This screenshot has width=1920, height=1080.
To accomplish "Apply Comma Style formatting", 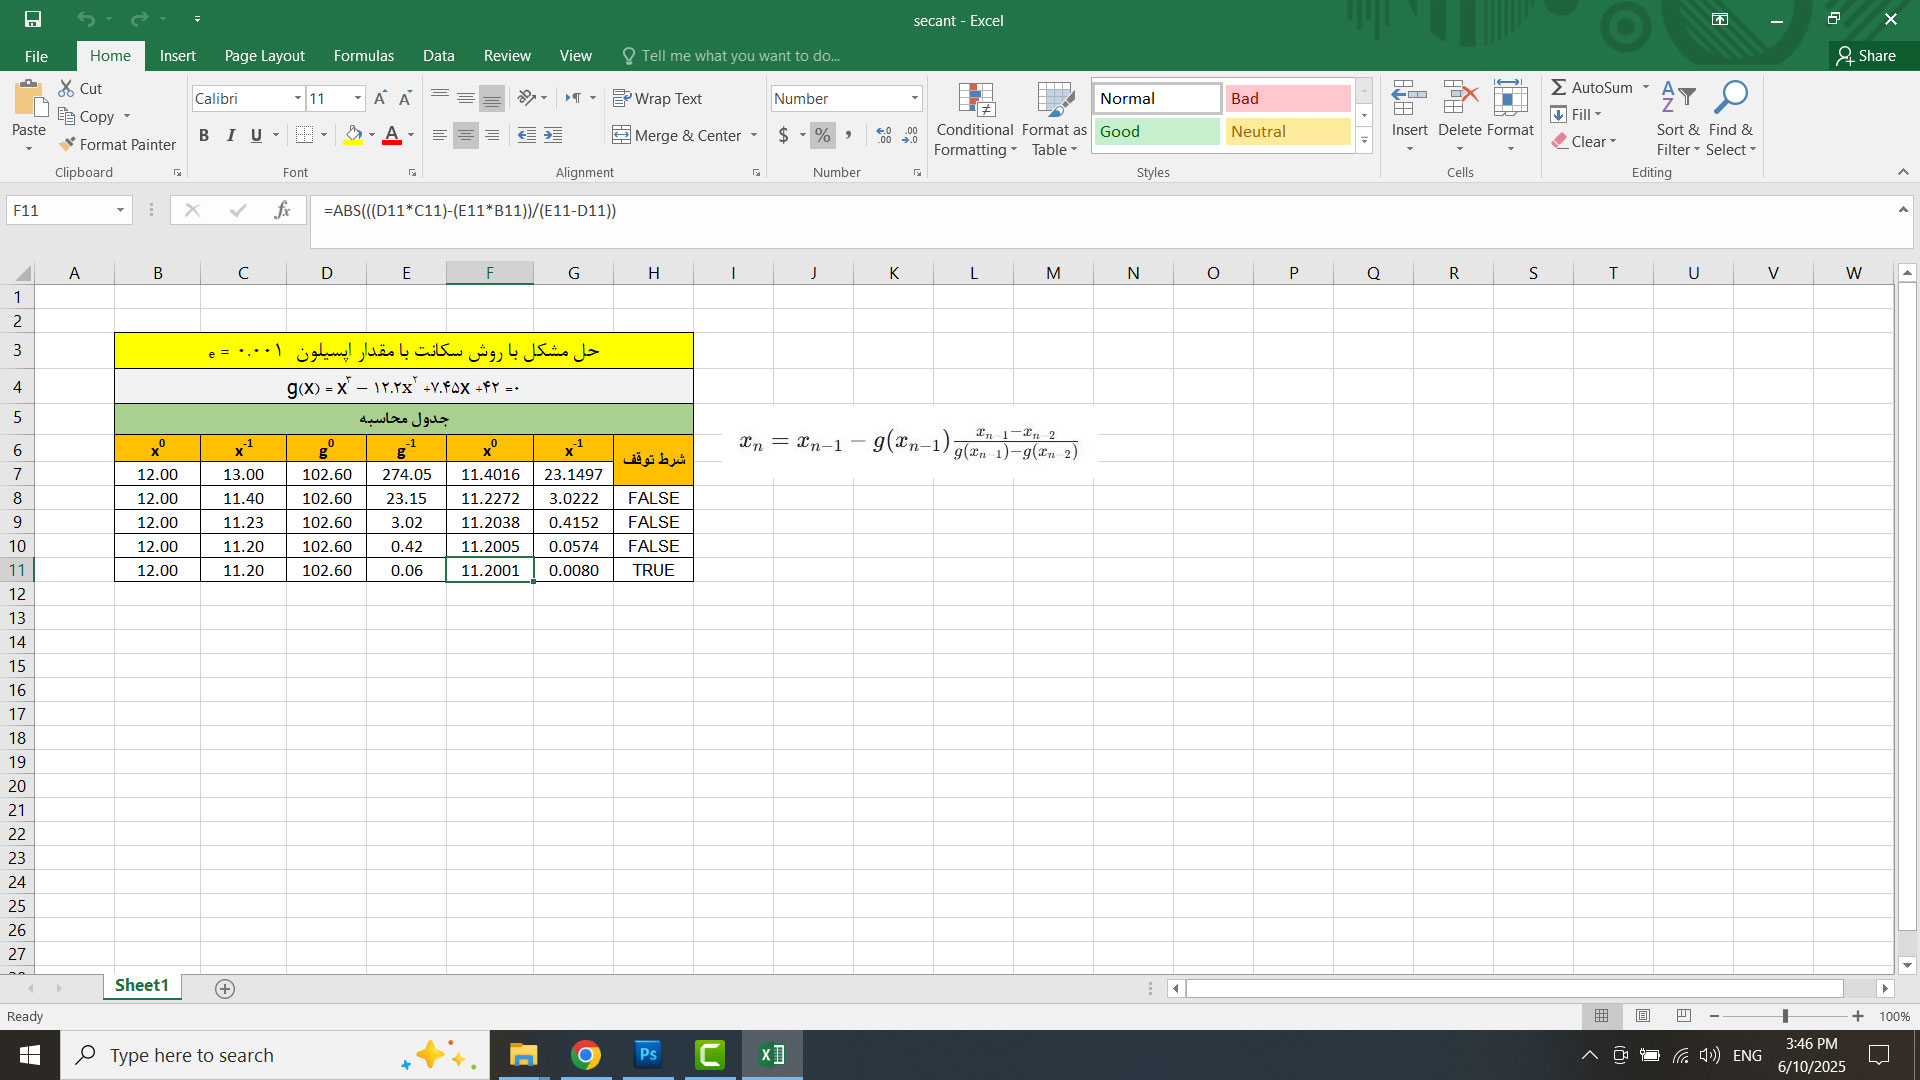I will pyautogui.click(x=849, y=135).
